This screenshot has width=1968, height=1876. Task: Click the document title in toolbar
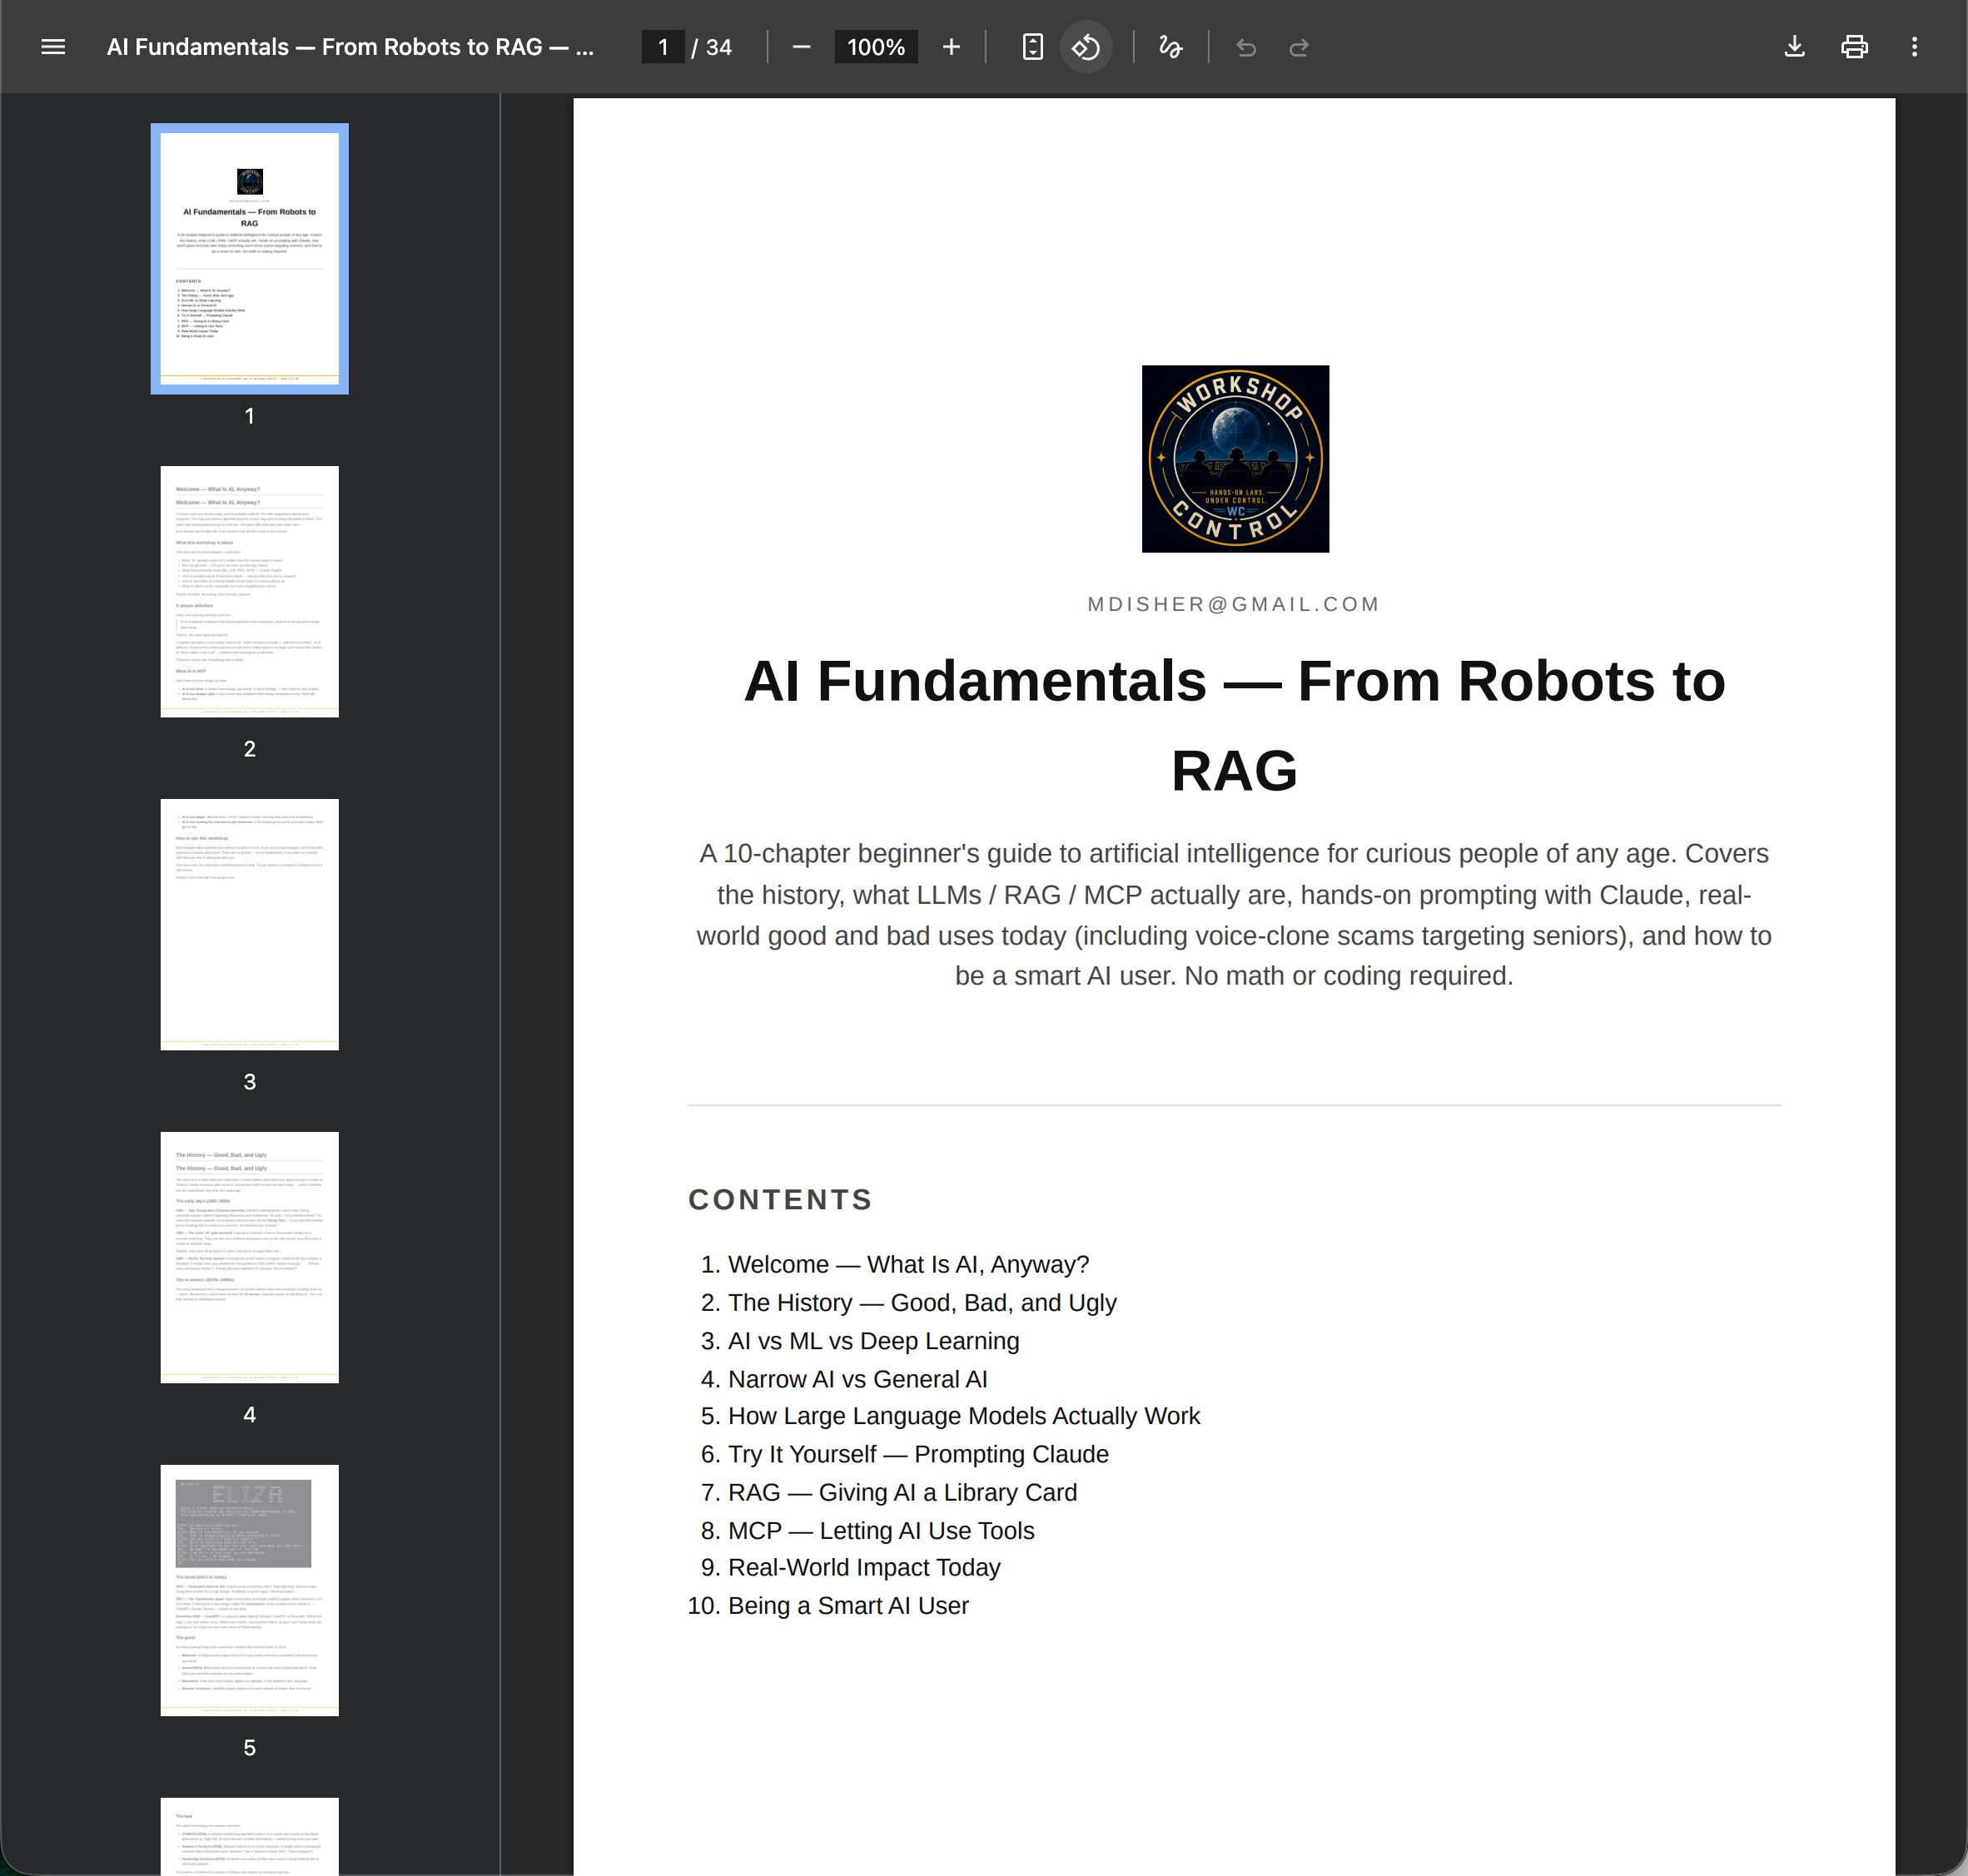(x=350, y=47)
